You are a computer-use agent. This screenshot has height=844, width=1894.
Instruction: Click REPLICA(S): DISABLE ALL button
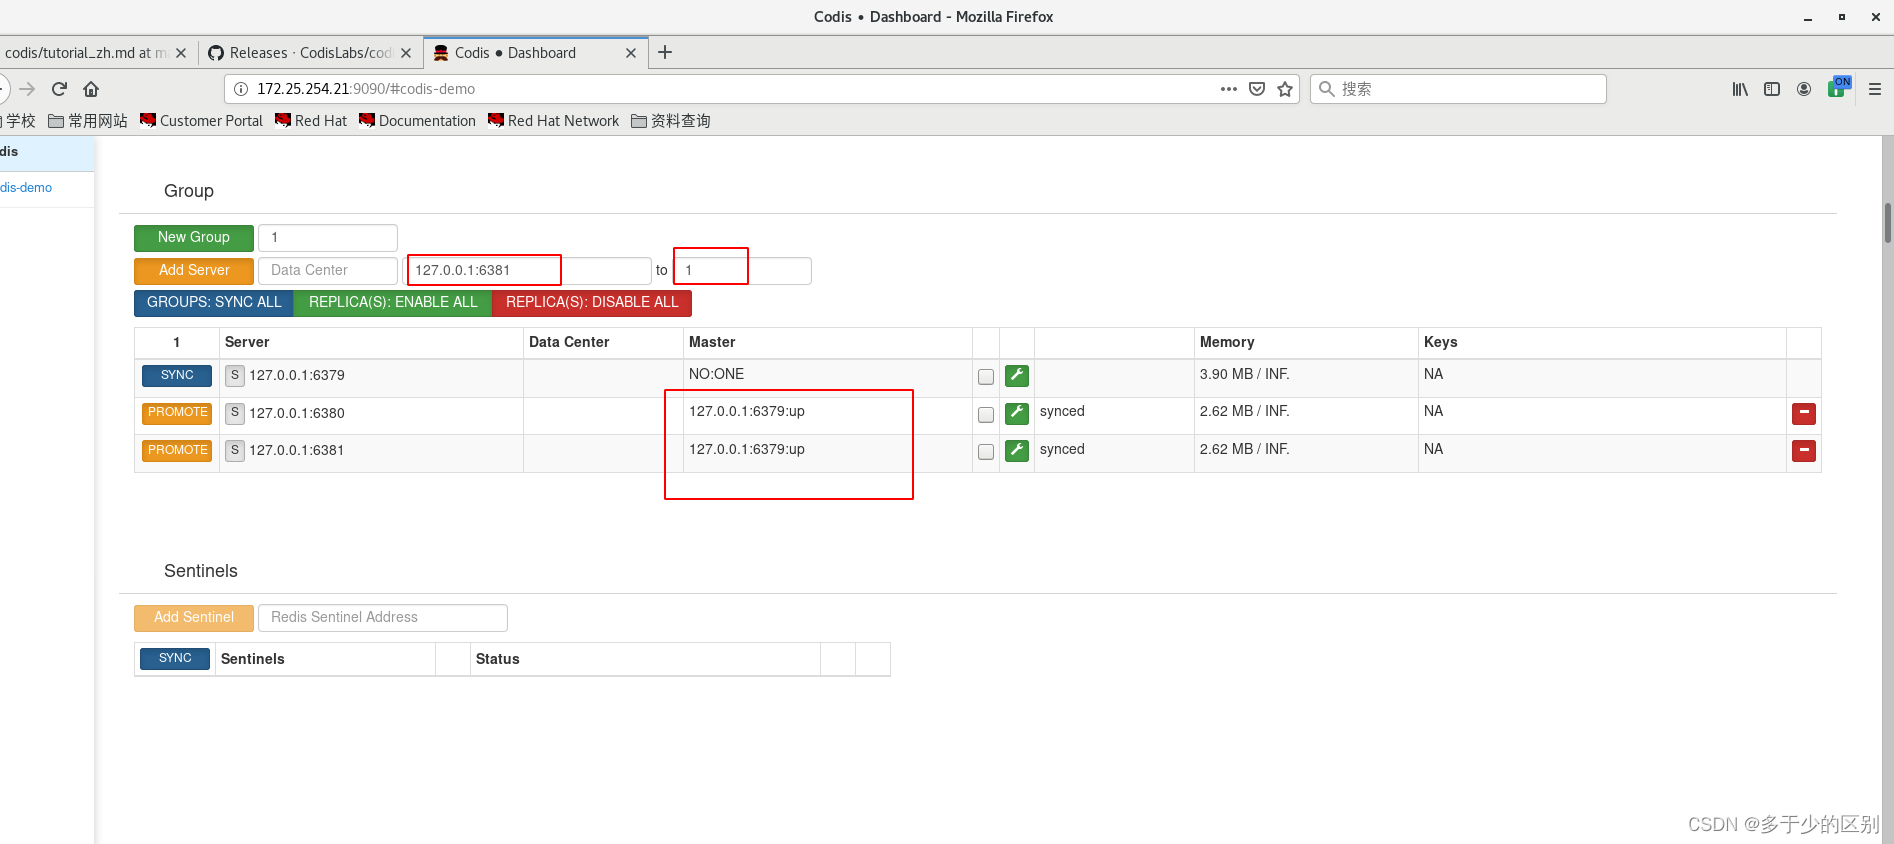tap(592, 302)
